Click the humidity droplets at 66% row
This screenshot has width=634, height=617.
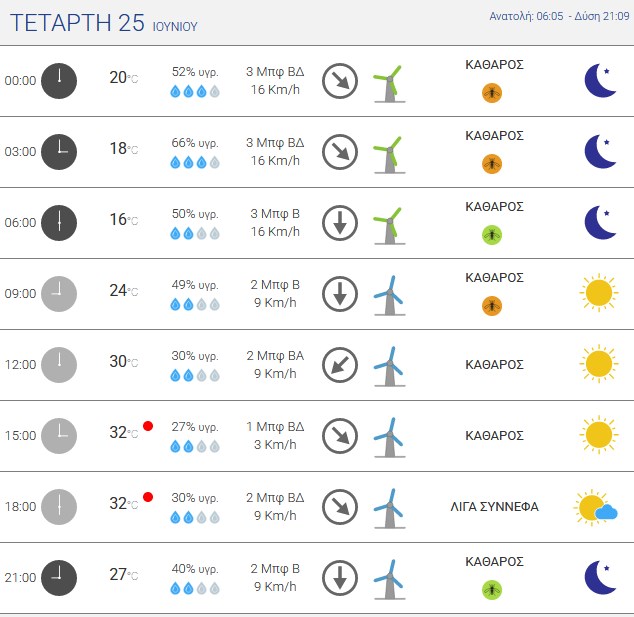pos(195,163)
